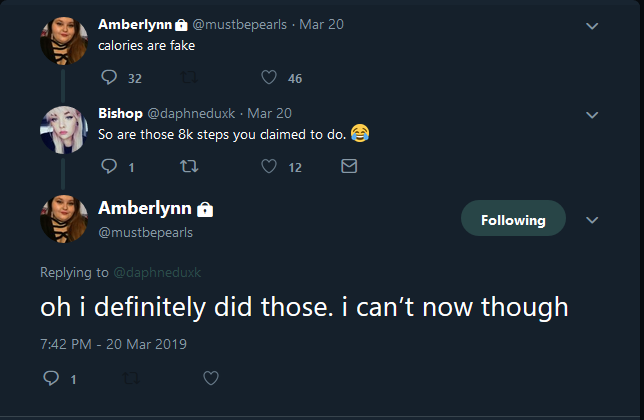Image resolution: width=644 pixels, height=420 pixels.
Task: Retweet Bishop's 8k steps tweet
Action: pyautogui.click(x=189, y=166)
